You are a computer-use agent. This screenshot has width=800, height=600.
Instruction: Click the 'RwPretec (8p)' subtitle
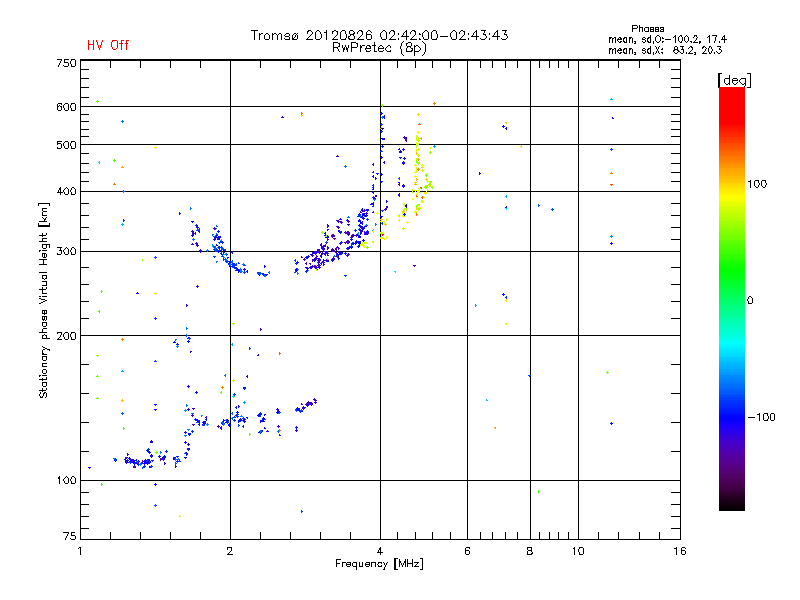pos(379,48)
